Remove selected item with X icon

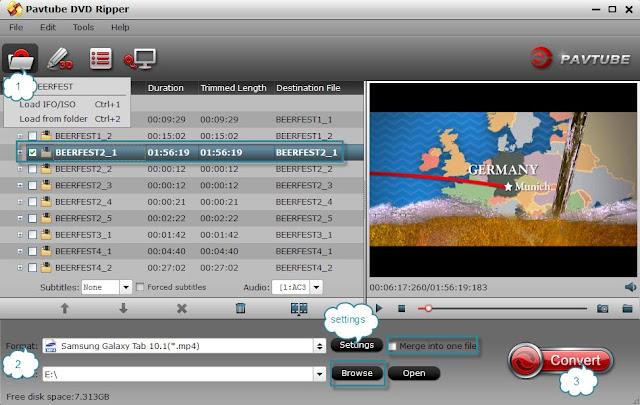[182, 308]
